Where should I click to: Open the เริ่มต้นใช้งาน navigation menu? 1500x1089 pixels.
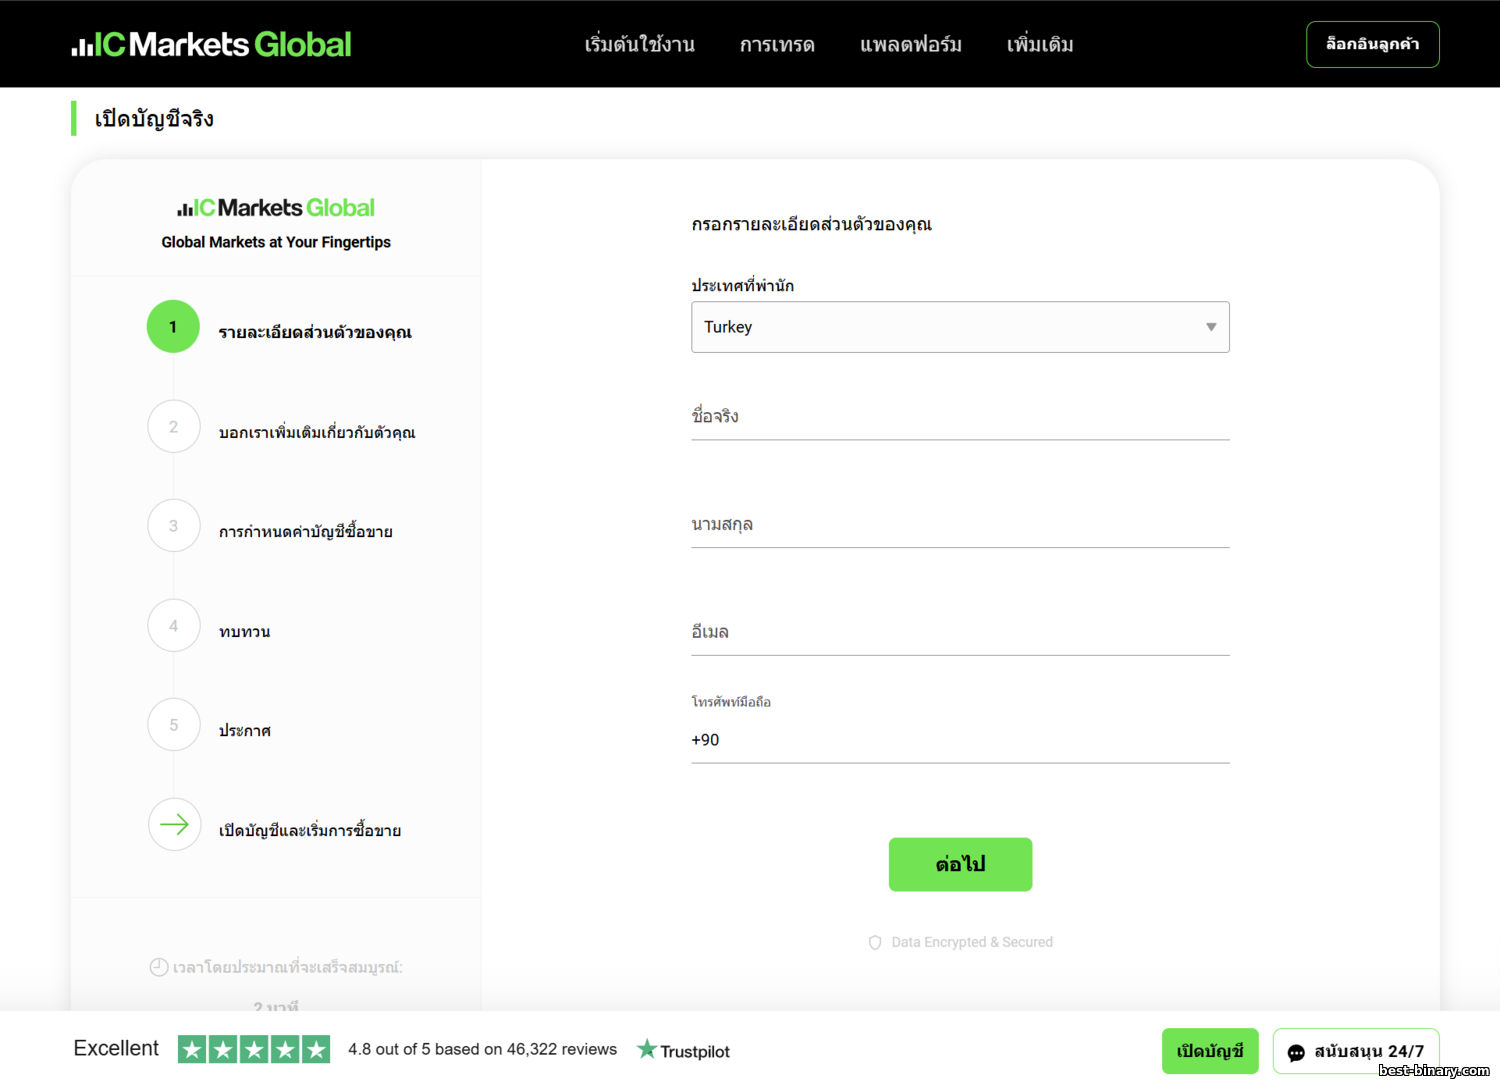point(639,45)
